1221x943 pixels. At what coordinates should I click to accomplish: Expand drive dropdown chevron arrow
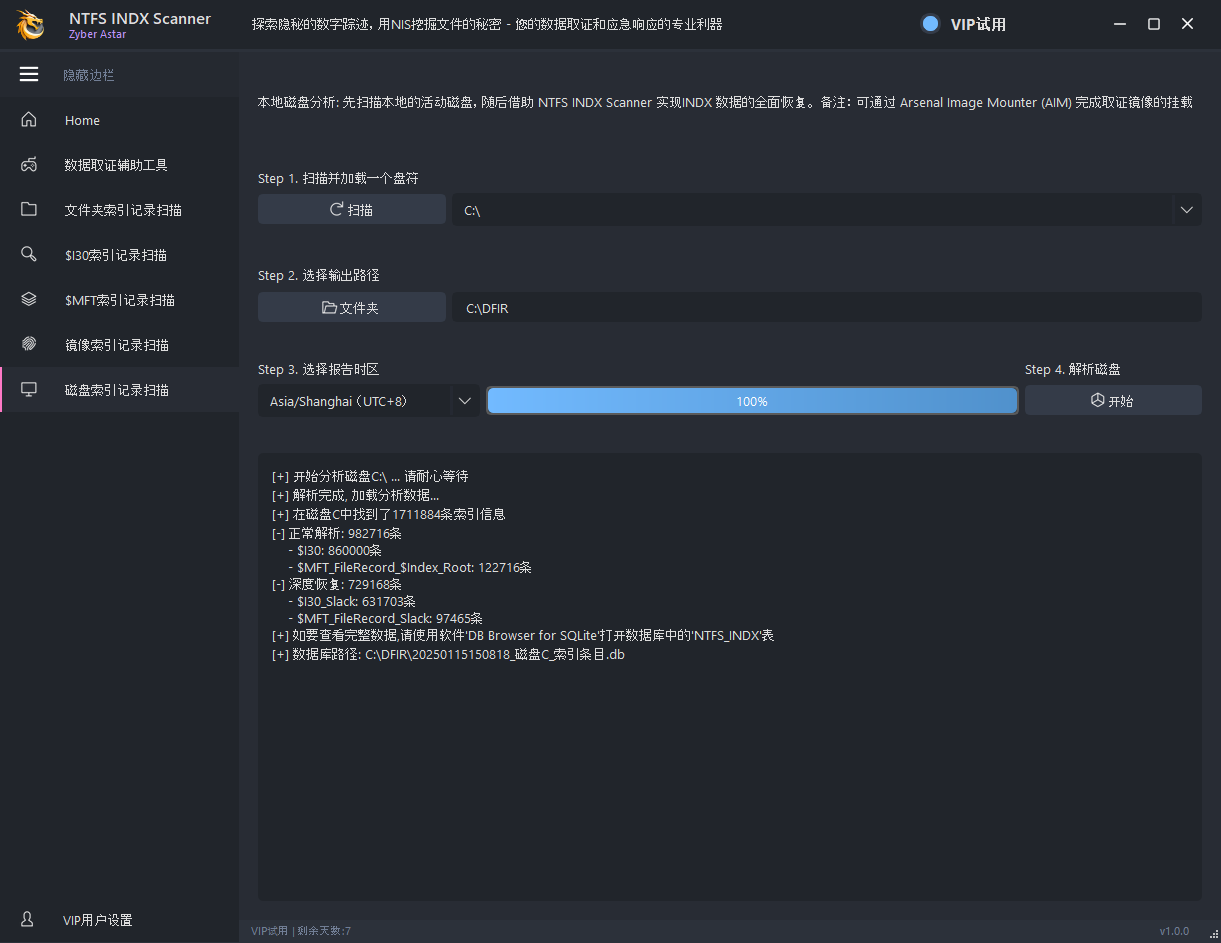1187,210
